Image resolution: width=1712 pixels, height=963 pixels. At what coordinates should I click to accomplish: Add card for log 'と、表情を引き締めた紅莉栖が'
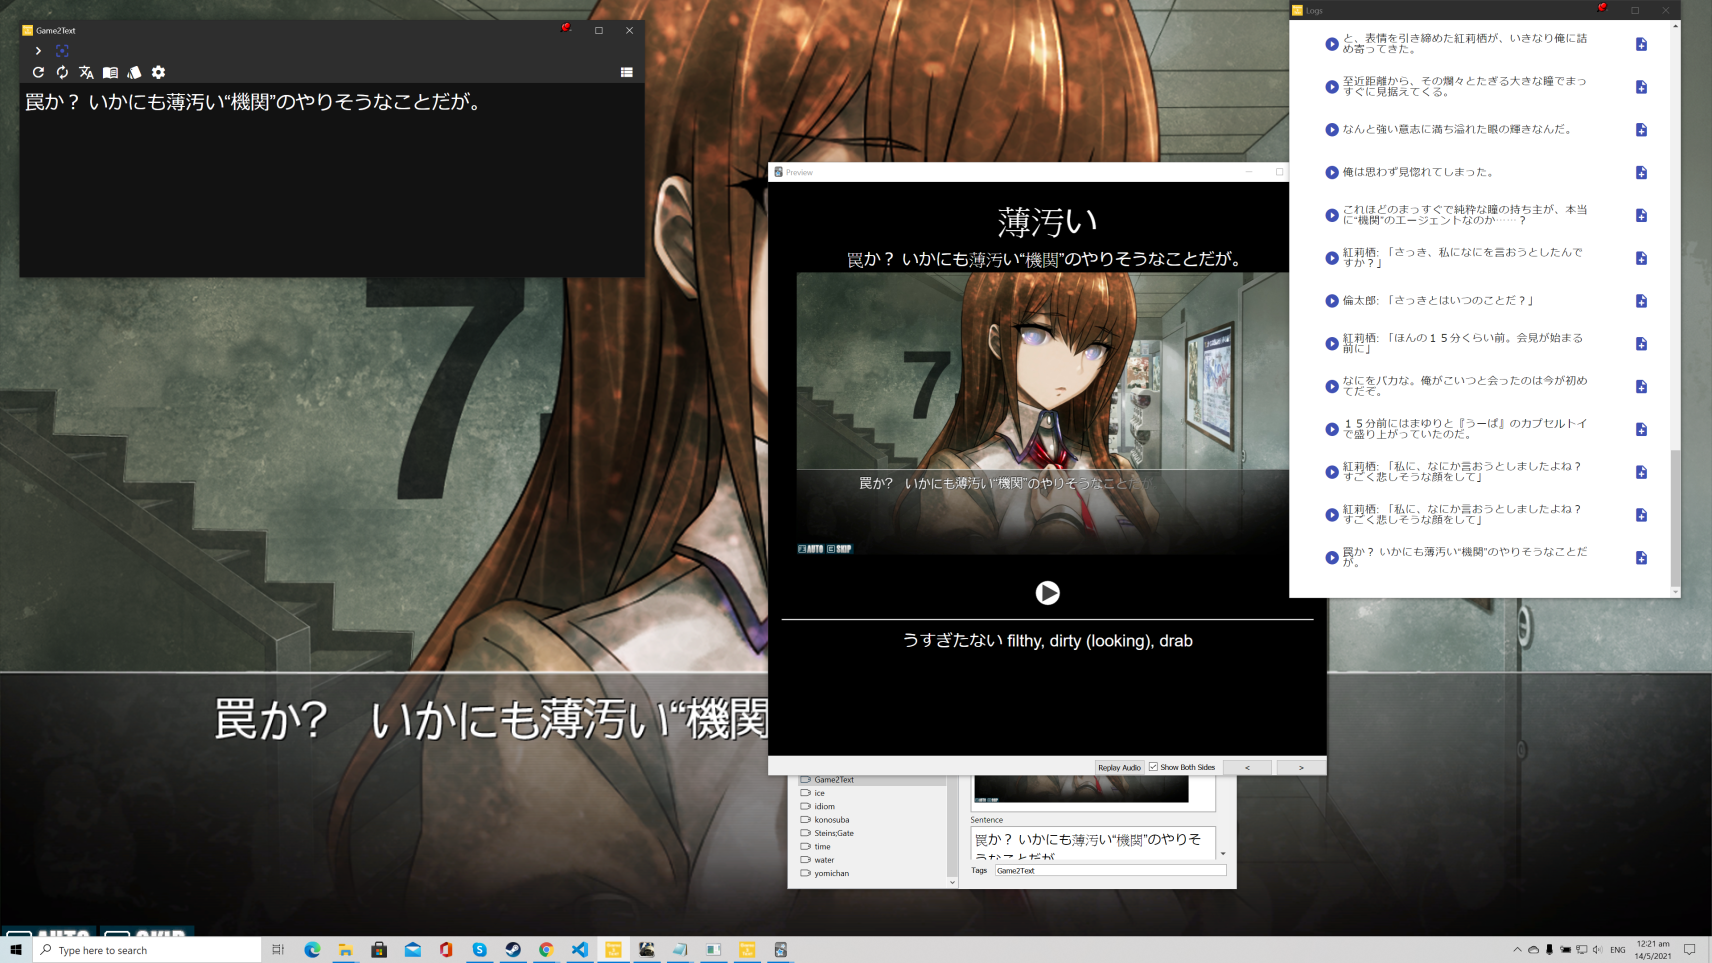tap(1641, 44)
